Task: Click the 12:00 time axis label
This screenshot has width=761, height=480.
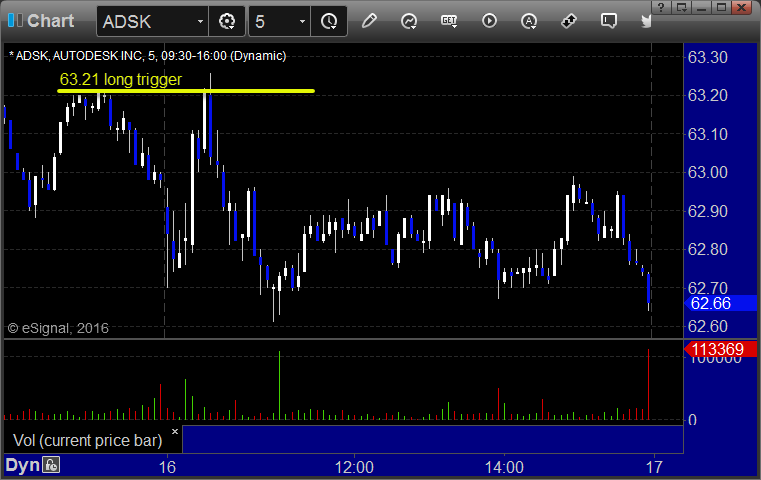Action: click(354, 467)
